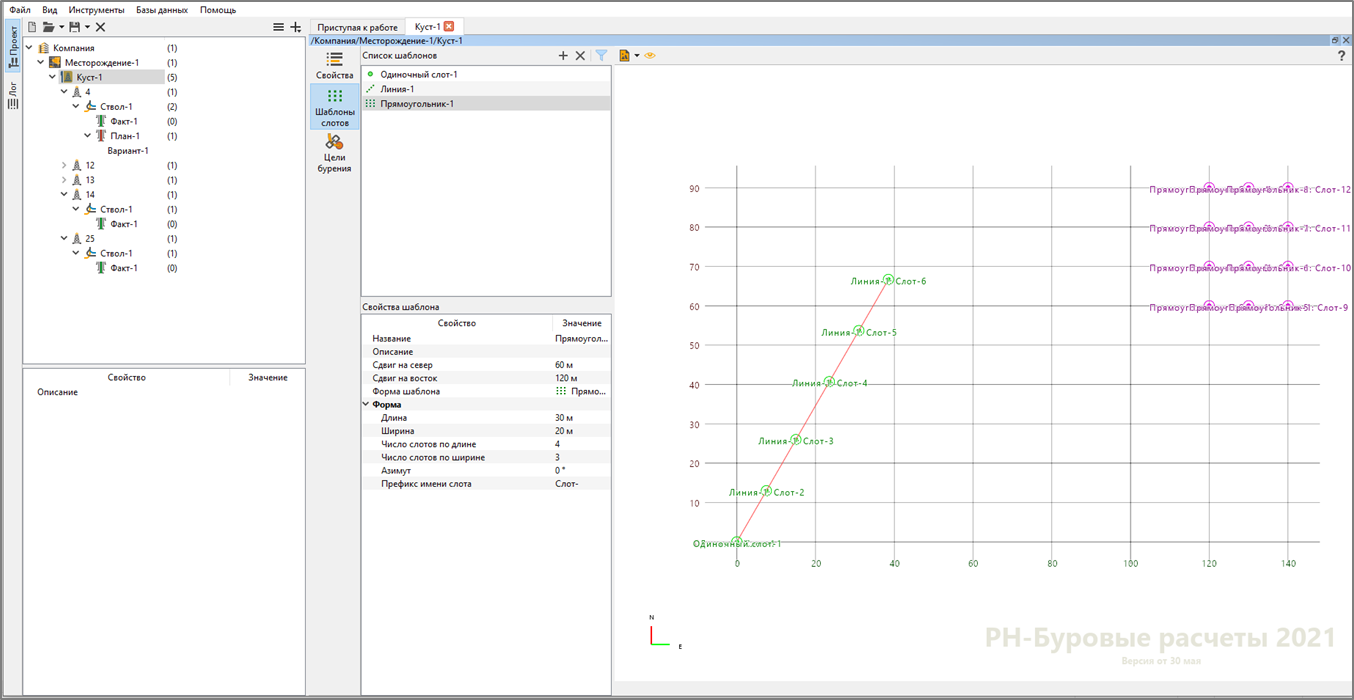Create a new project file

pyautogui.click(x=32, y=27)
